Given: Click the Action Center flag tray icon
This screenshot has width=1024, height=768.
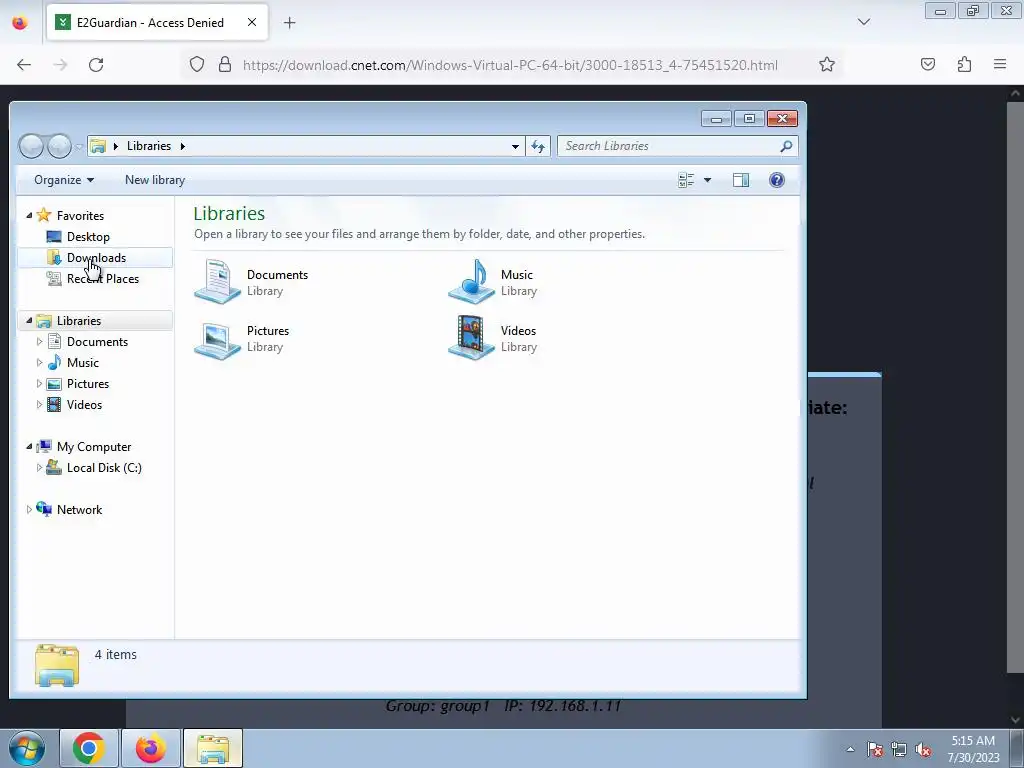Looking at the screenshot, I should [x=875, y=750].
